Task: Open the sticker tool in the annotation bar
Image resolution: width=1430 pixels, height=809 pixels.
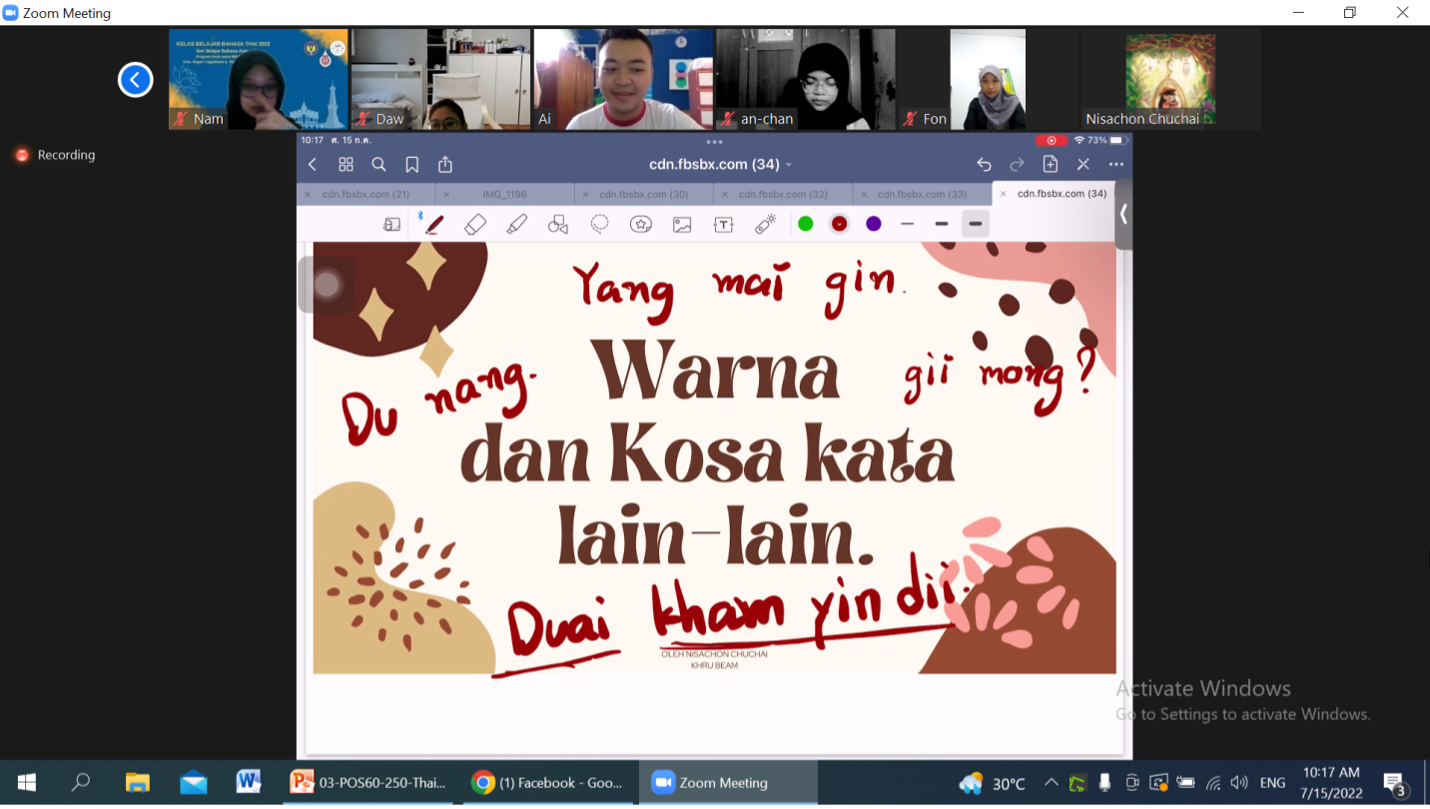Action: point(641,223)
